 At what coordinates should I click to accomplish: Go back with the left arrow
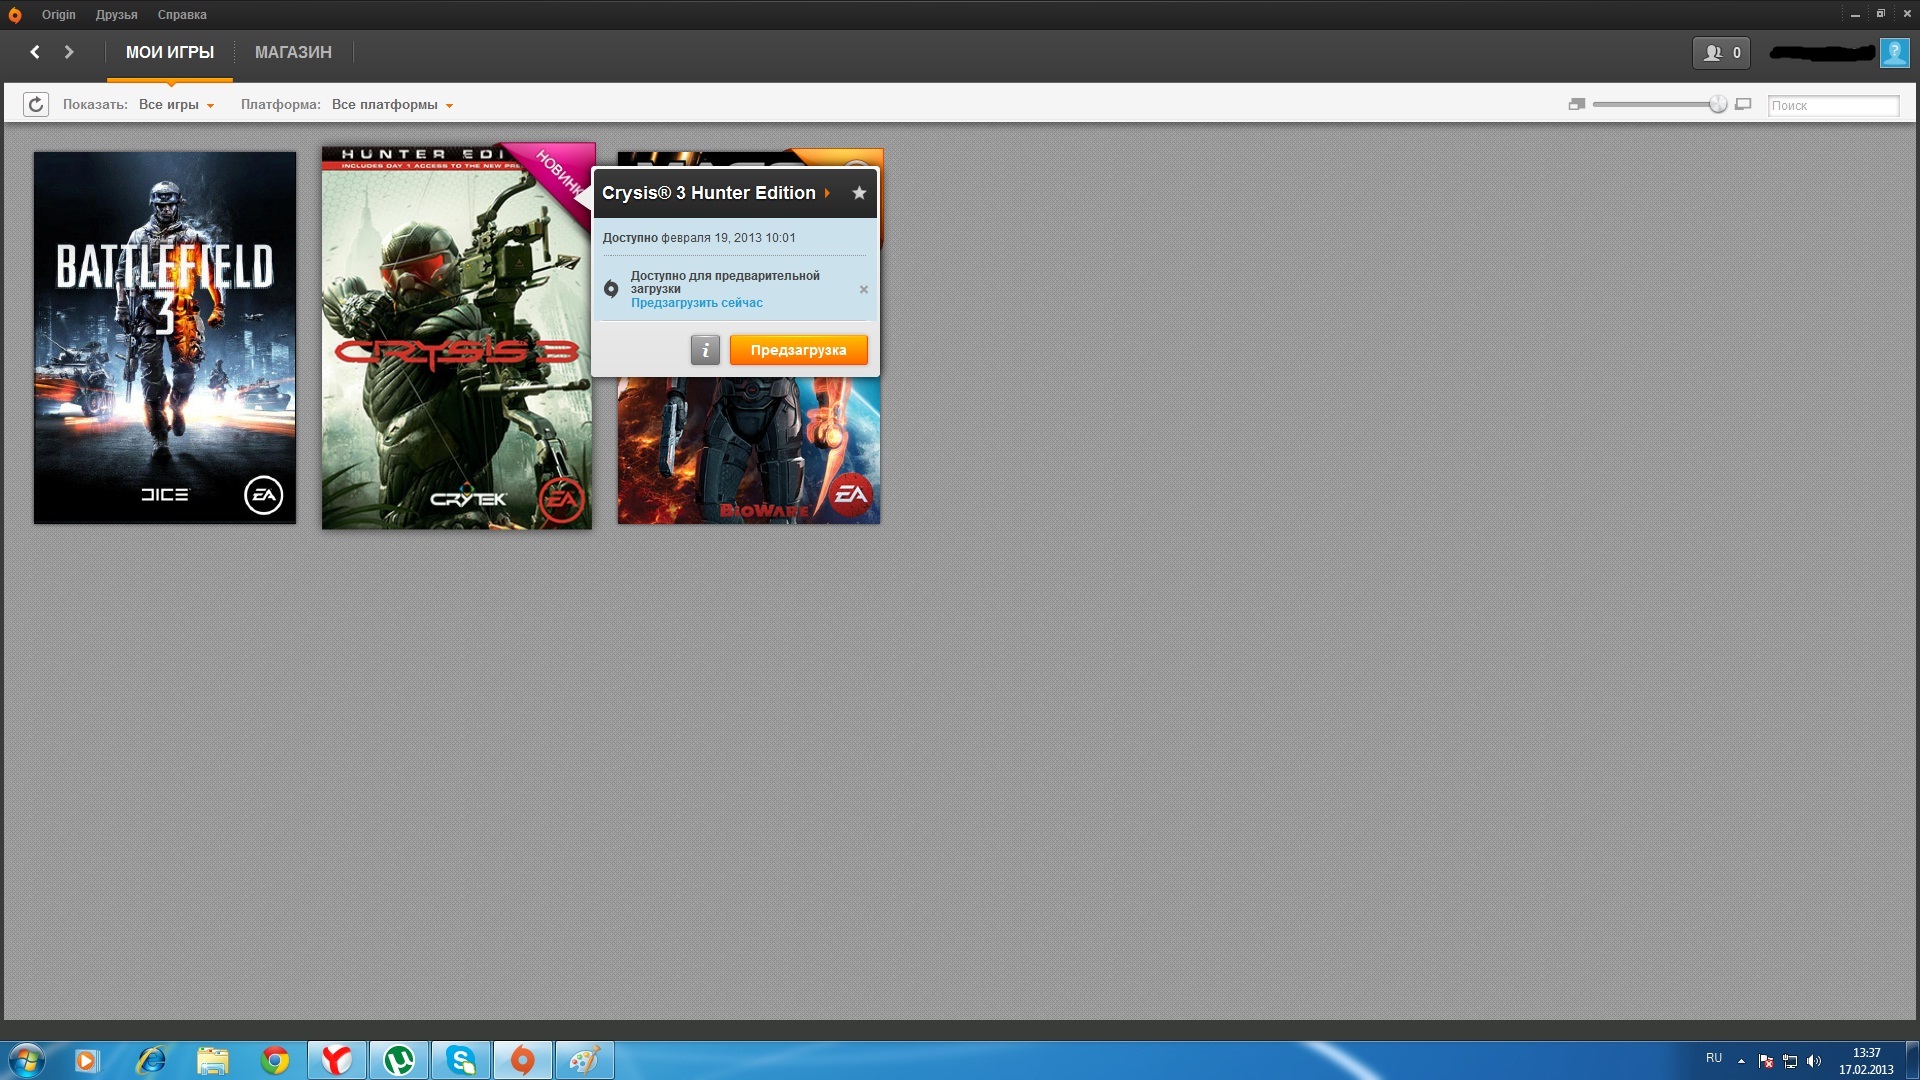coord(35,52)
